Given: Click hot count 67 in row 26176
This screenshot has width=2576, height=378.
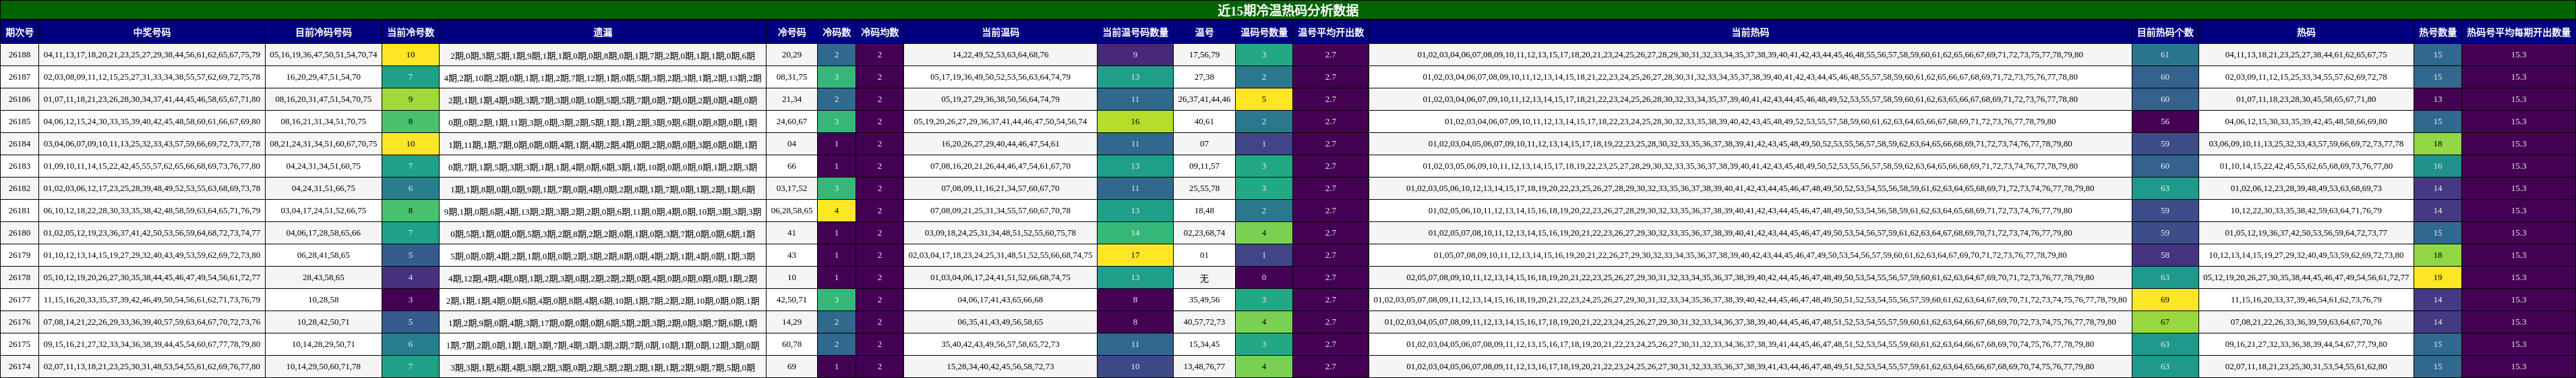Looking at the screenshot, I should coord(2165,322).
